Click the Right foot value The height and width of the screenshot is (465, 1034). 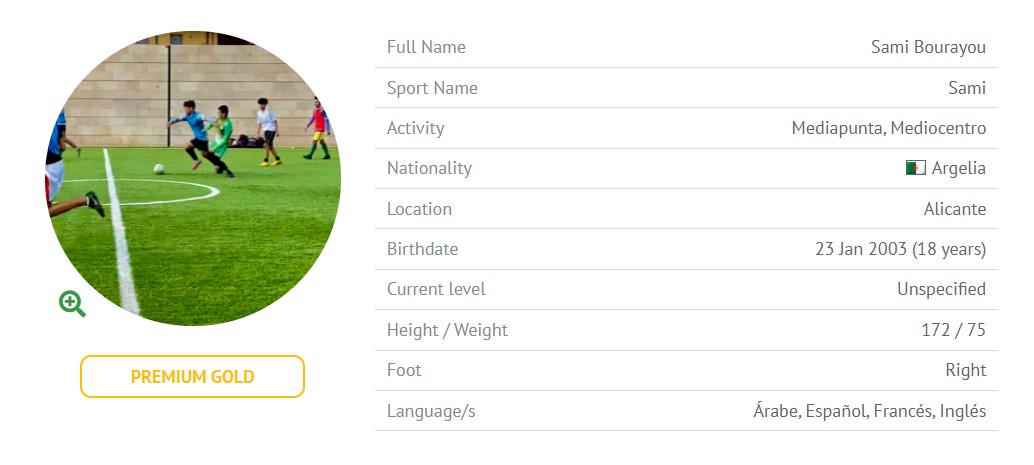(x=965, y=370)
